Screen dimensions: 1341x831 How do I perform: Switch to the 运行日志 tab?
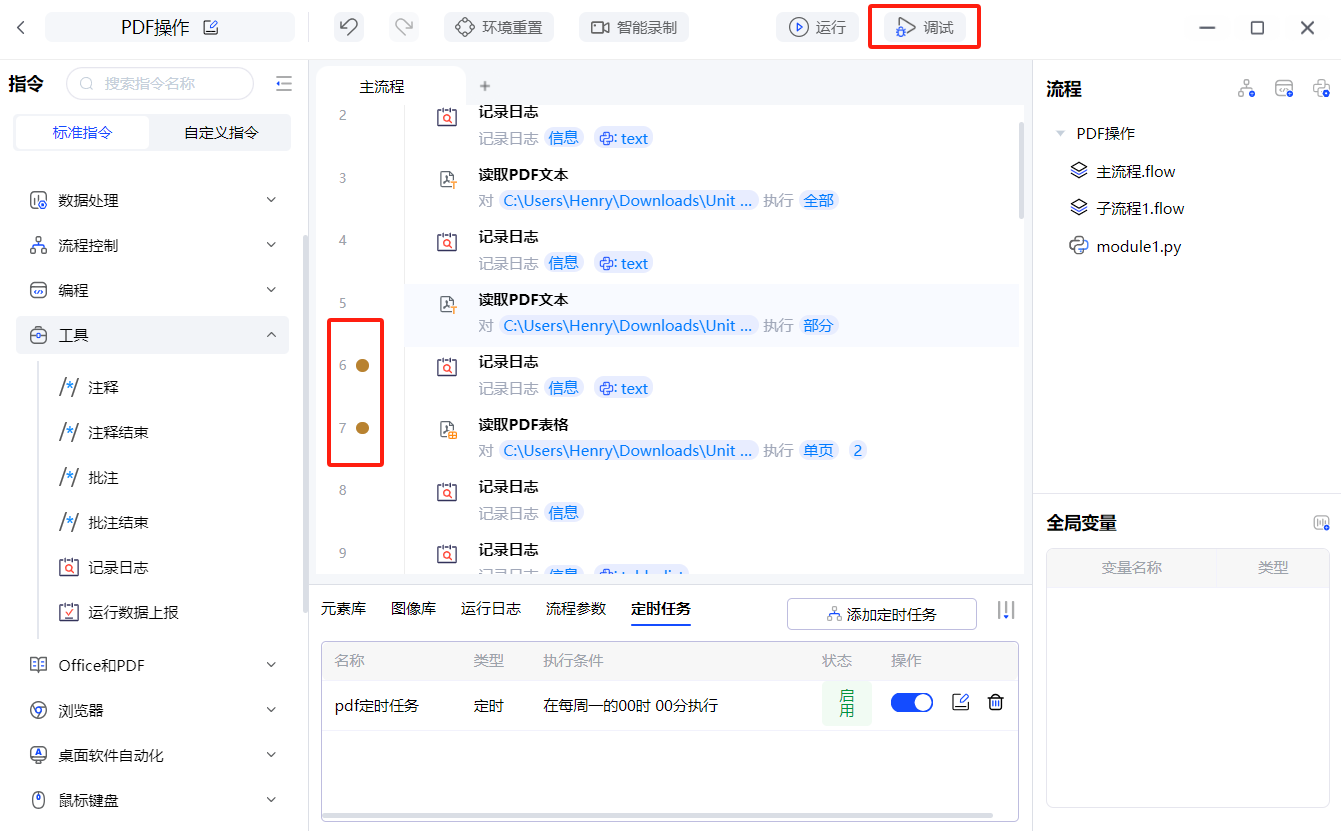point(490,608)
